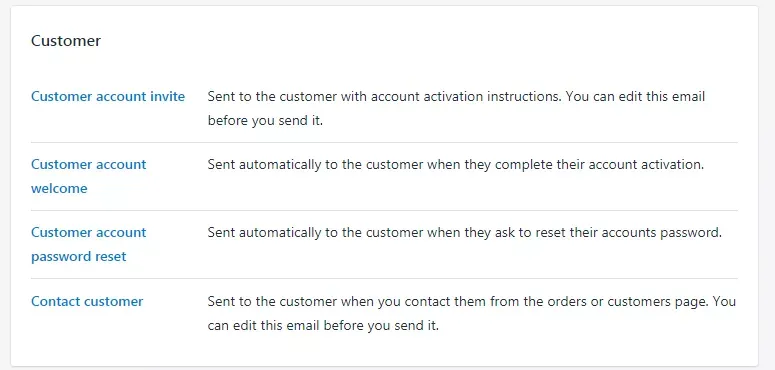Image resolution: width=775 pixels, height=370 pixels.
Task: Click divider below the Customer account welcome row
Action: coord(385,210)
